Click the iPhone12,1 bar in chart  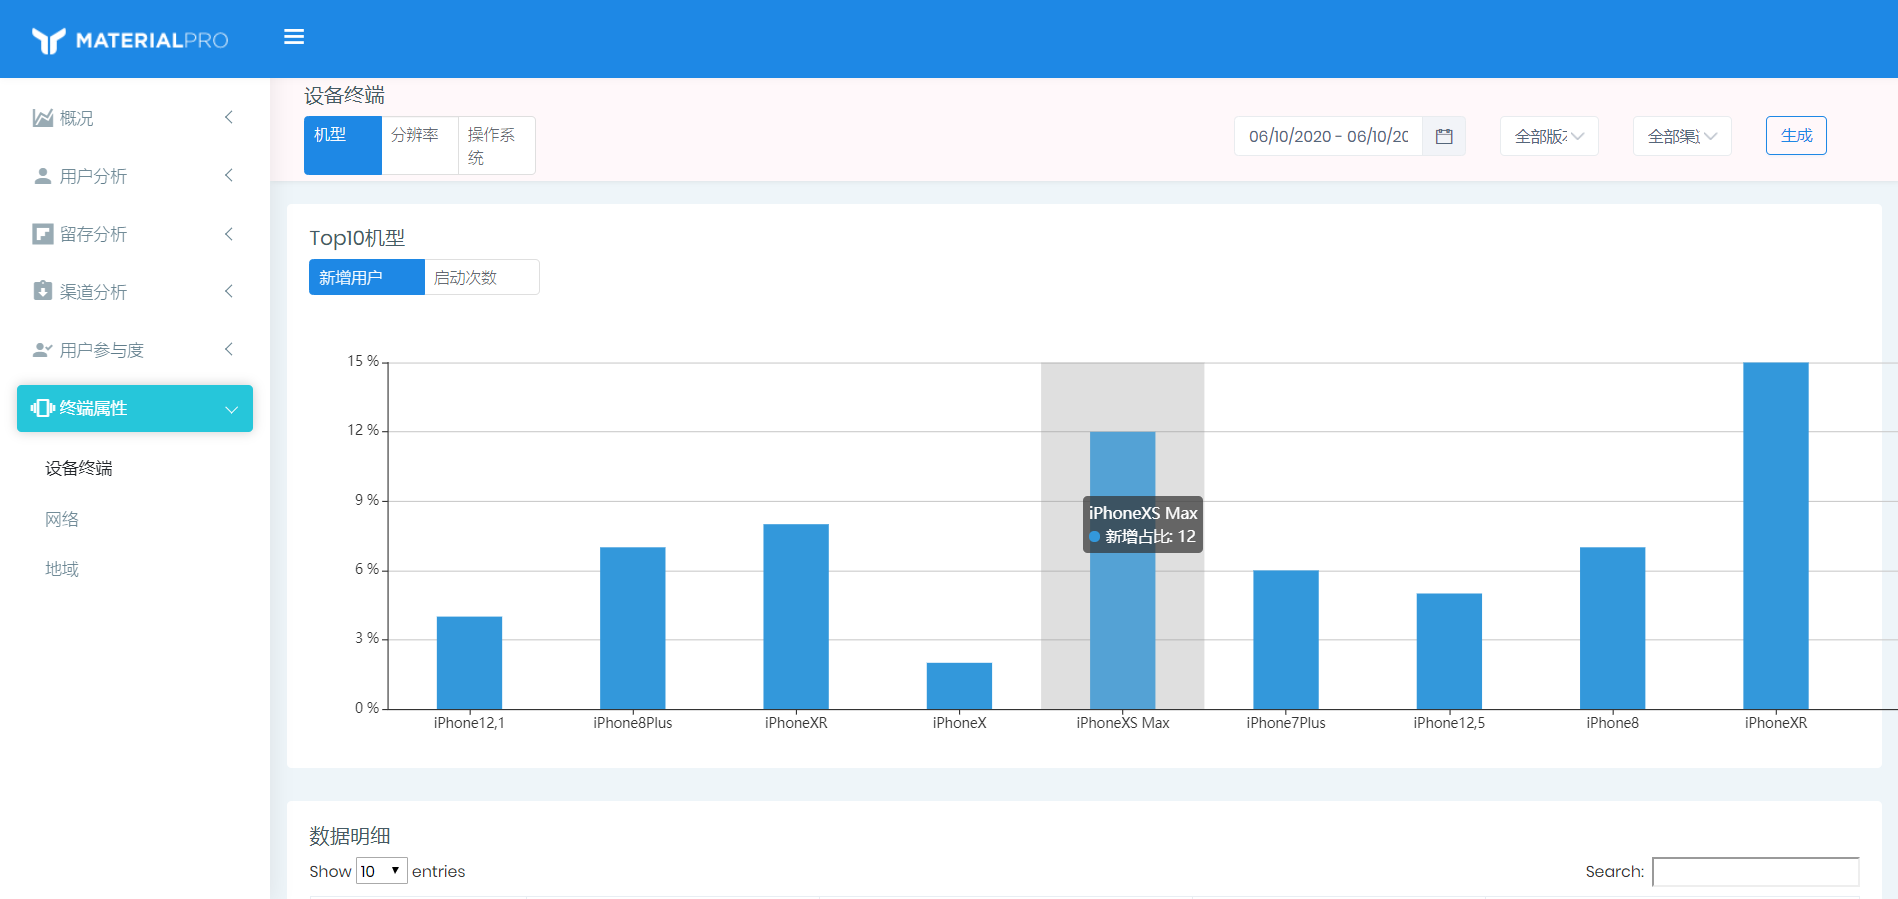pos(469,663)
